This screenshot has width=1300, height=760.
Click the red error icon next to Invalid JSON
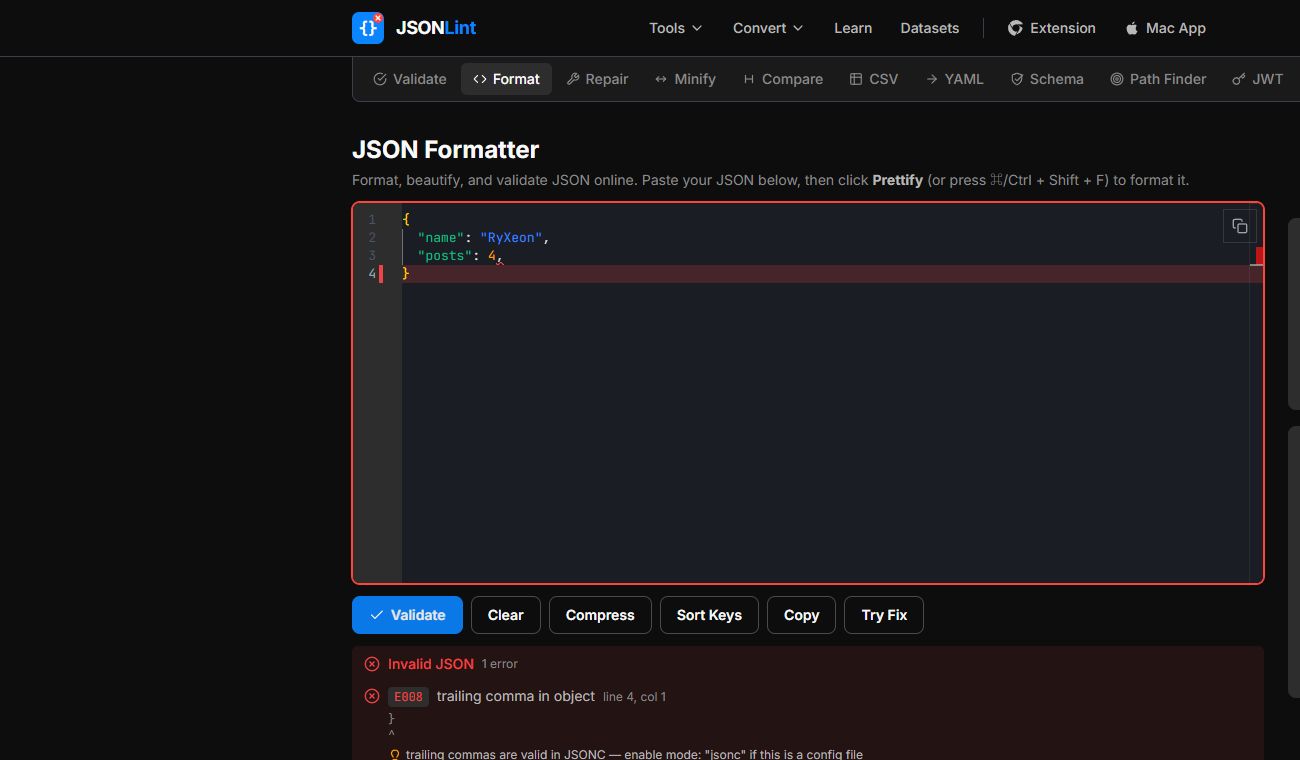372,664
